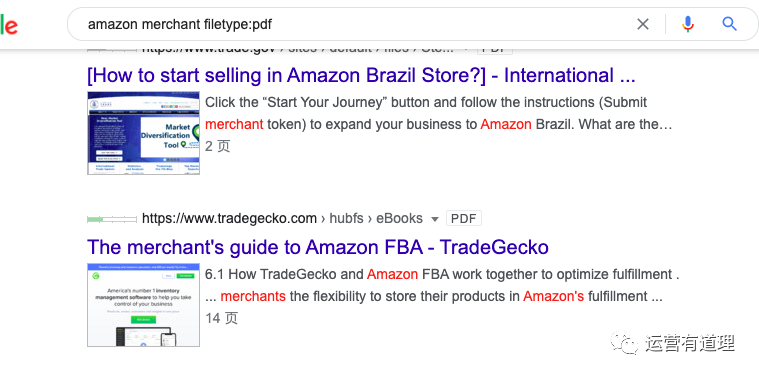759x376 pixels.
Task: Click the eBooks breadcrumb segment
Action: (399, 219)
